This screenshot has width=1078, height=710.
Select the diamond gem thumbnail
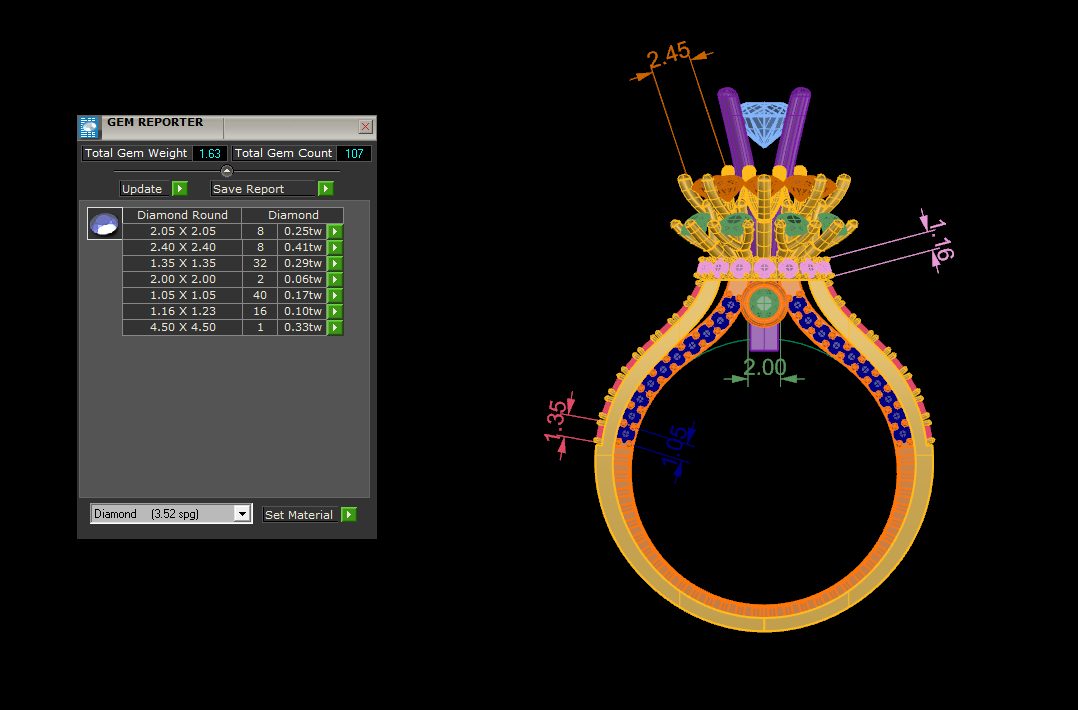click(104, 223)
